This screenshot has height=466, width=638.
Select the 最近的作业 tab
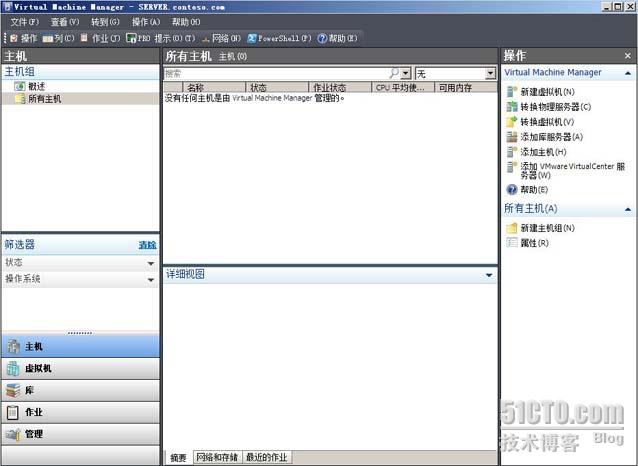[267, 457]
